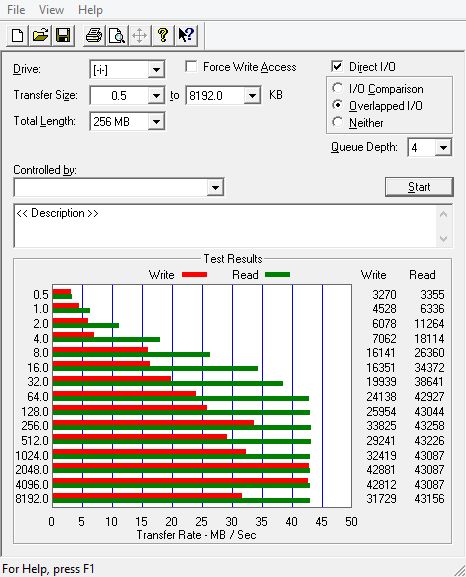Choose the Neither radio option

(x=337, y=122)
